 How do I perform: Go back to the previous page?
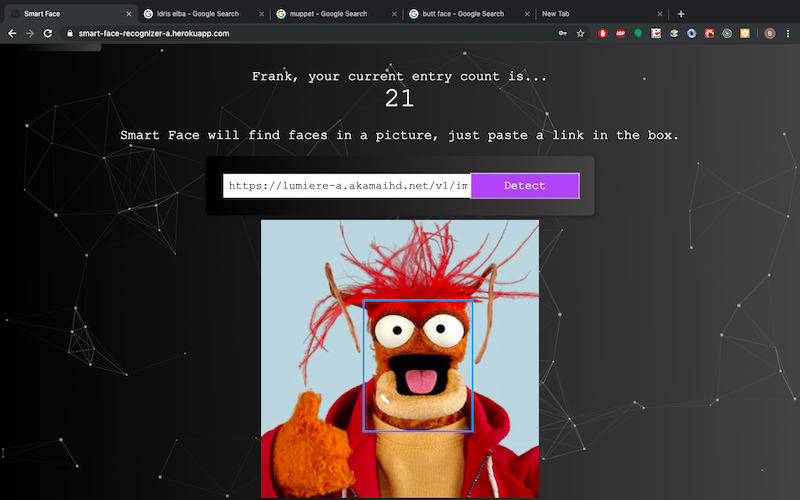[x=12, y=34]
